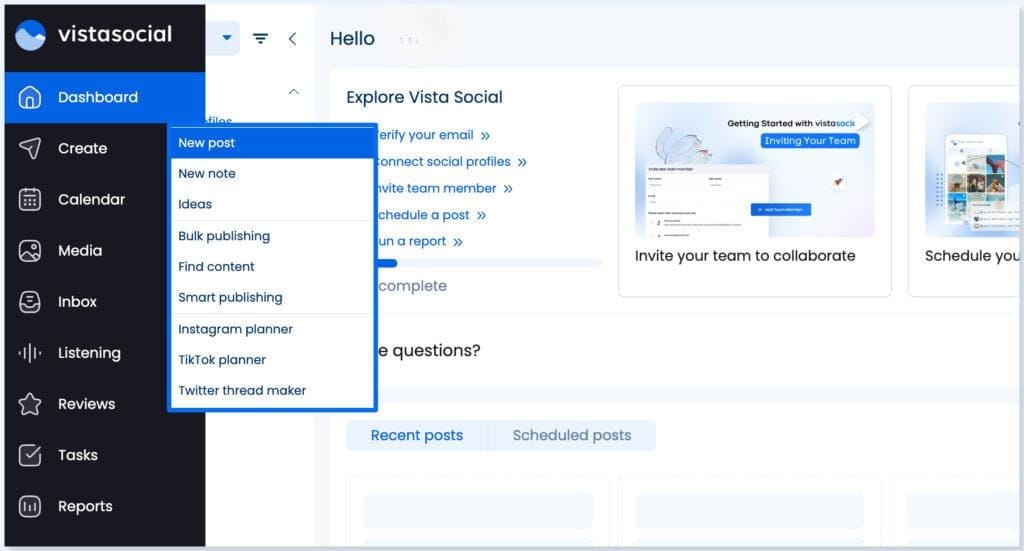
Task: Collapse profile panel with left chevron
Action: click(x=292, y=39)
